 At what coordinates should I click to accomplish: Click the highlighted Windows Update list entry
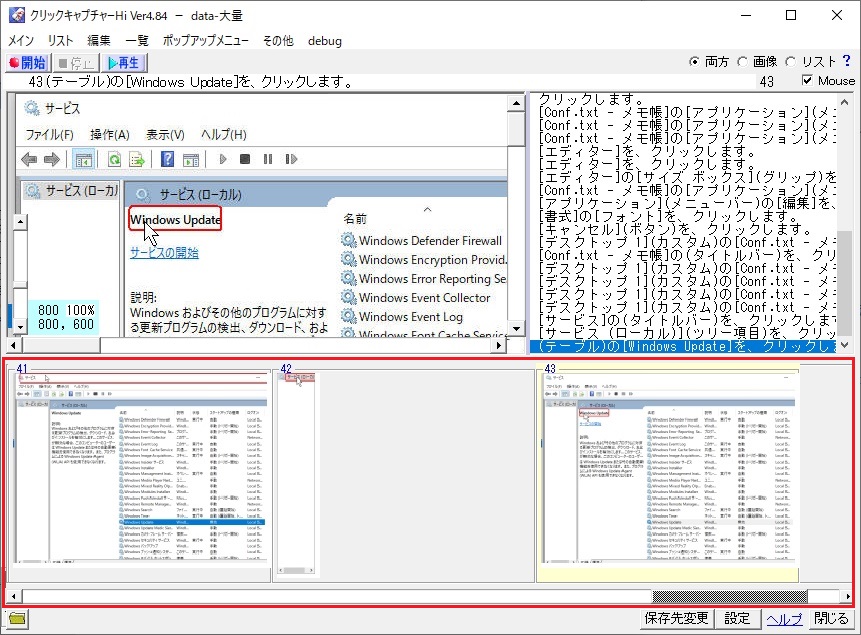point(683,347)
